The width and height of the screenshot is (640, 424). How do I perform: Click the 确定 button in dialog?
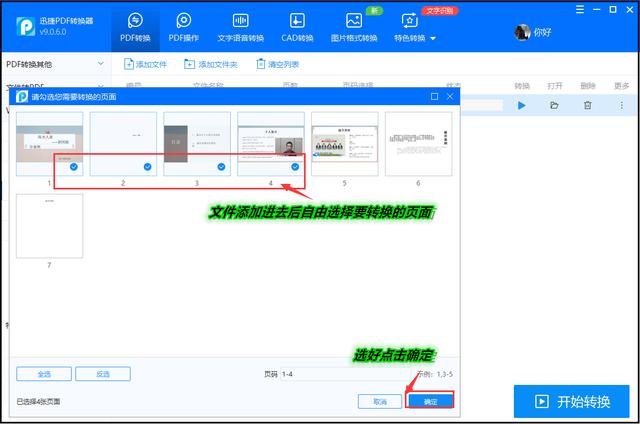[x=430, y=400]
